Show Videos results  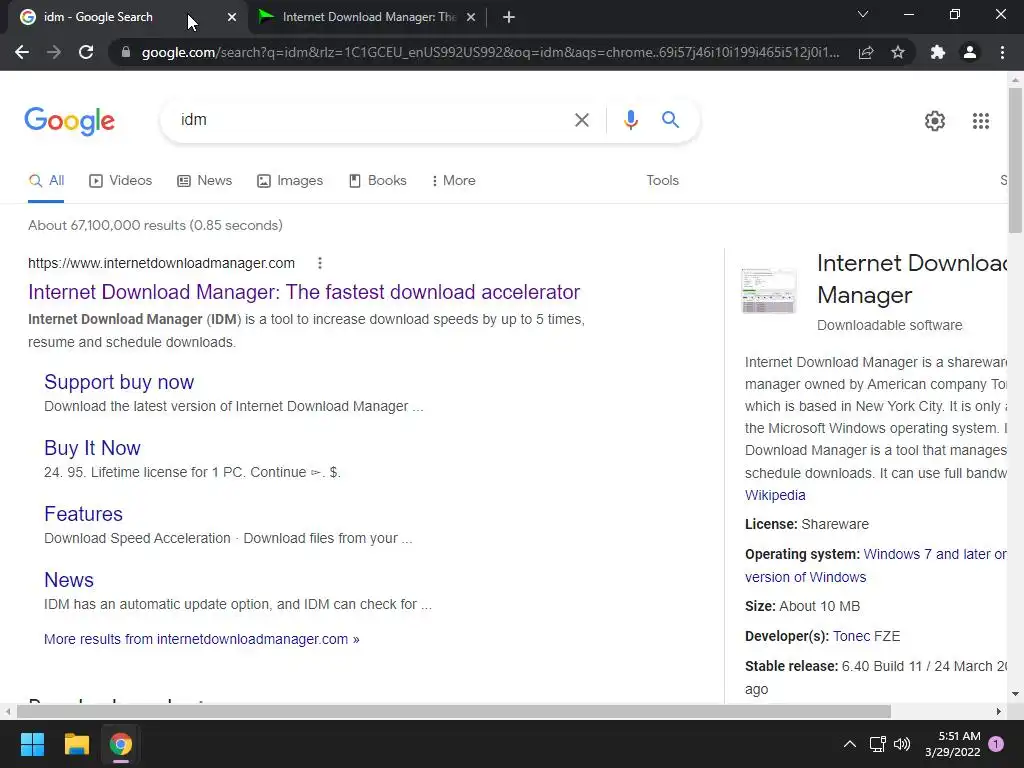coord(120,181)
